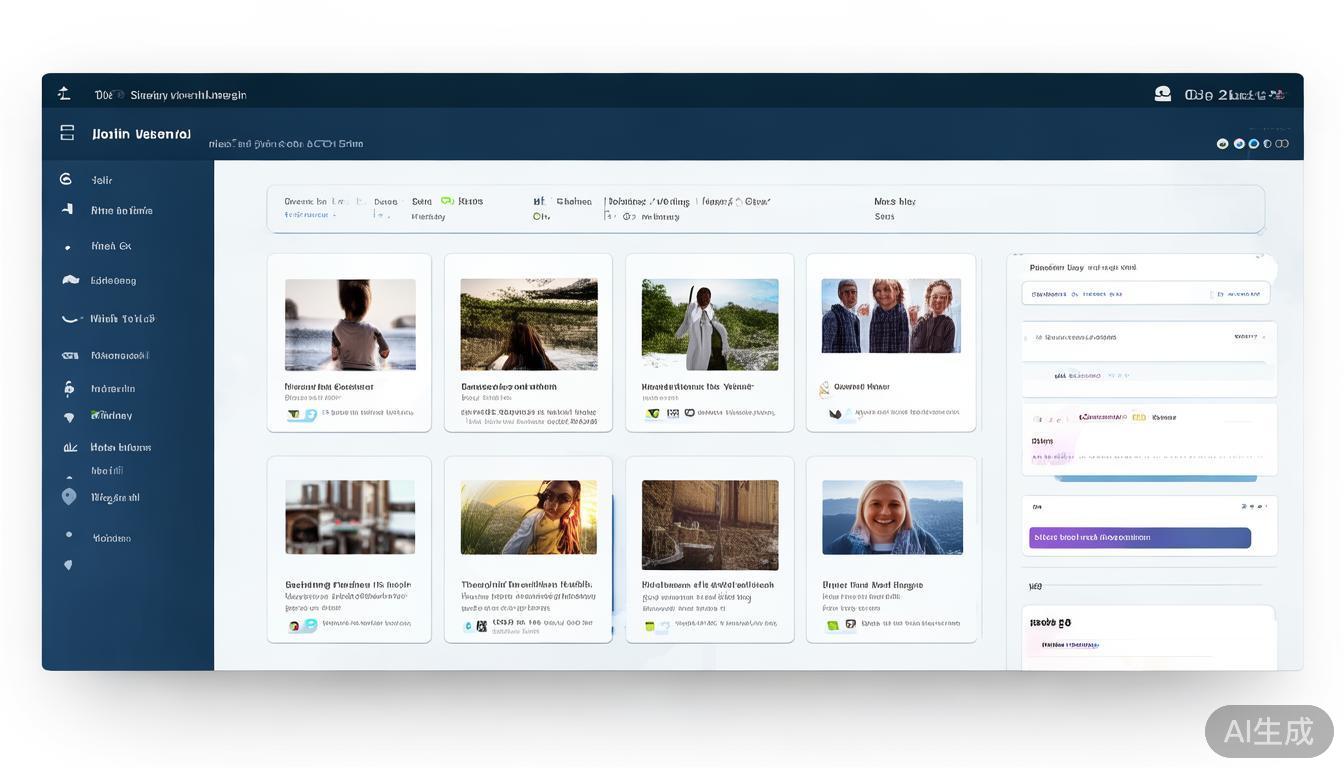Click the location pin icon in the sidebar
This screenshot has width=1344, height=768.
pos(68,497)
